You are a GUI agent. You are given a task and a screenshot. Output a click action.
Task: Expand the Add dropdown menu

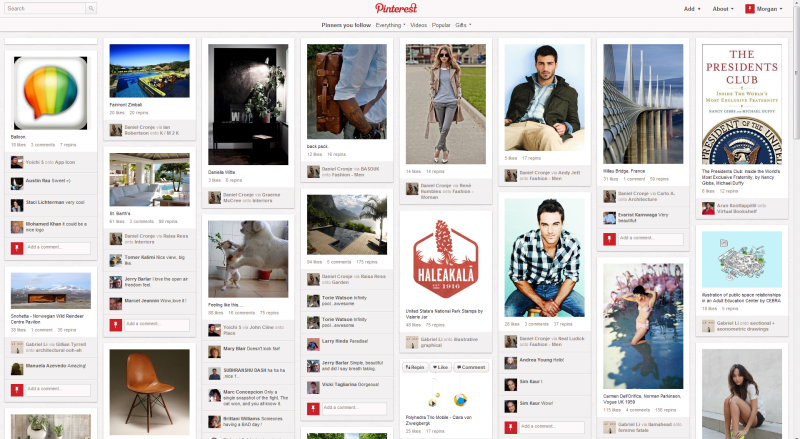[692, 9]
